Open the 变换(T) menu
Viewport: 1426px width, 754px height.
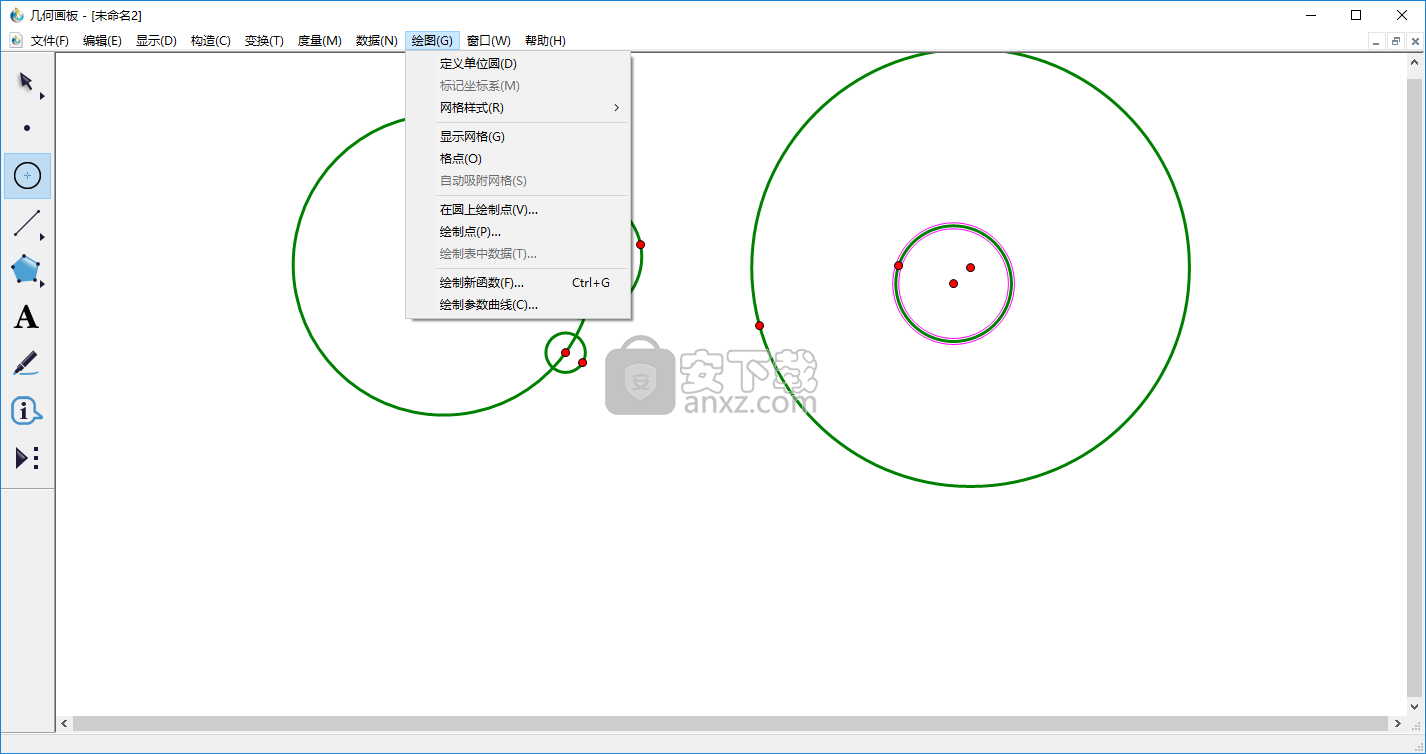click(264, 41)
